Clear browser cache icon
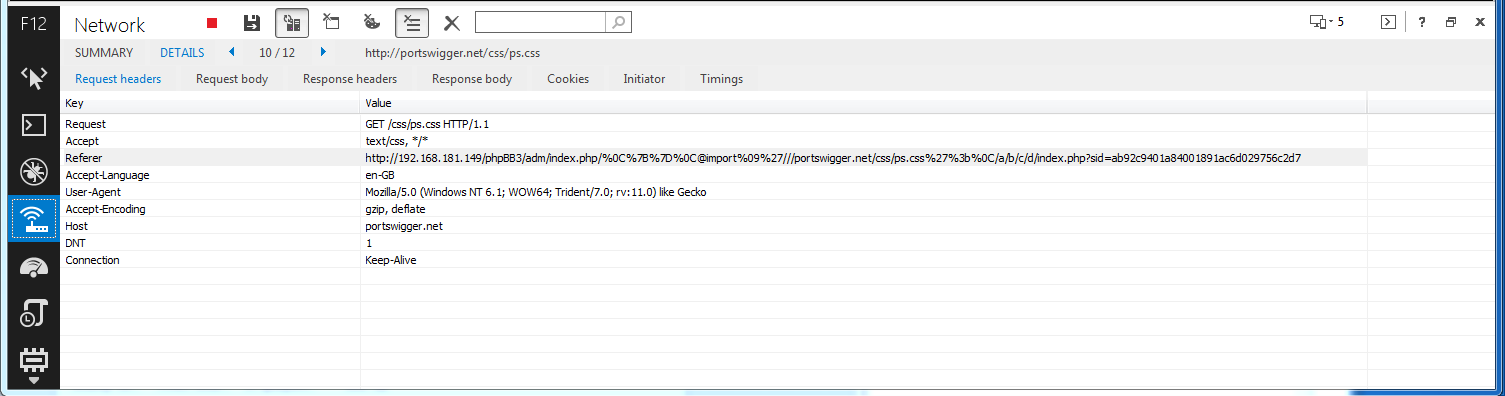The height and width of the screenshot is (396, 1505). pyautogui.click(x=332, y=22)
